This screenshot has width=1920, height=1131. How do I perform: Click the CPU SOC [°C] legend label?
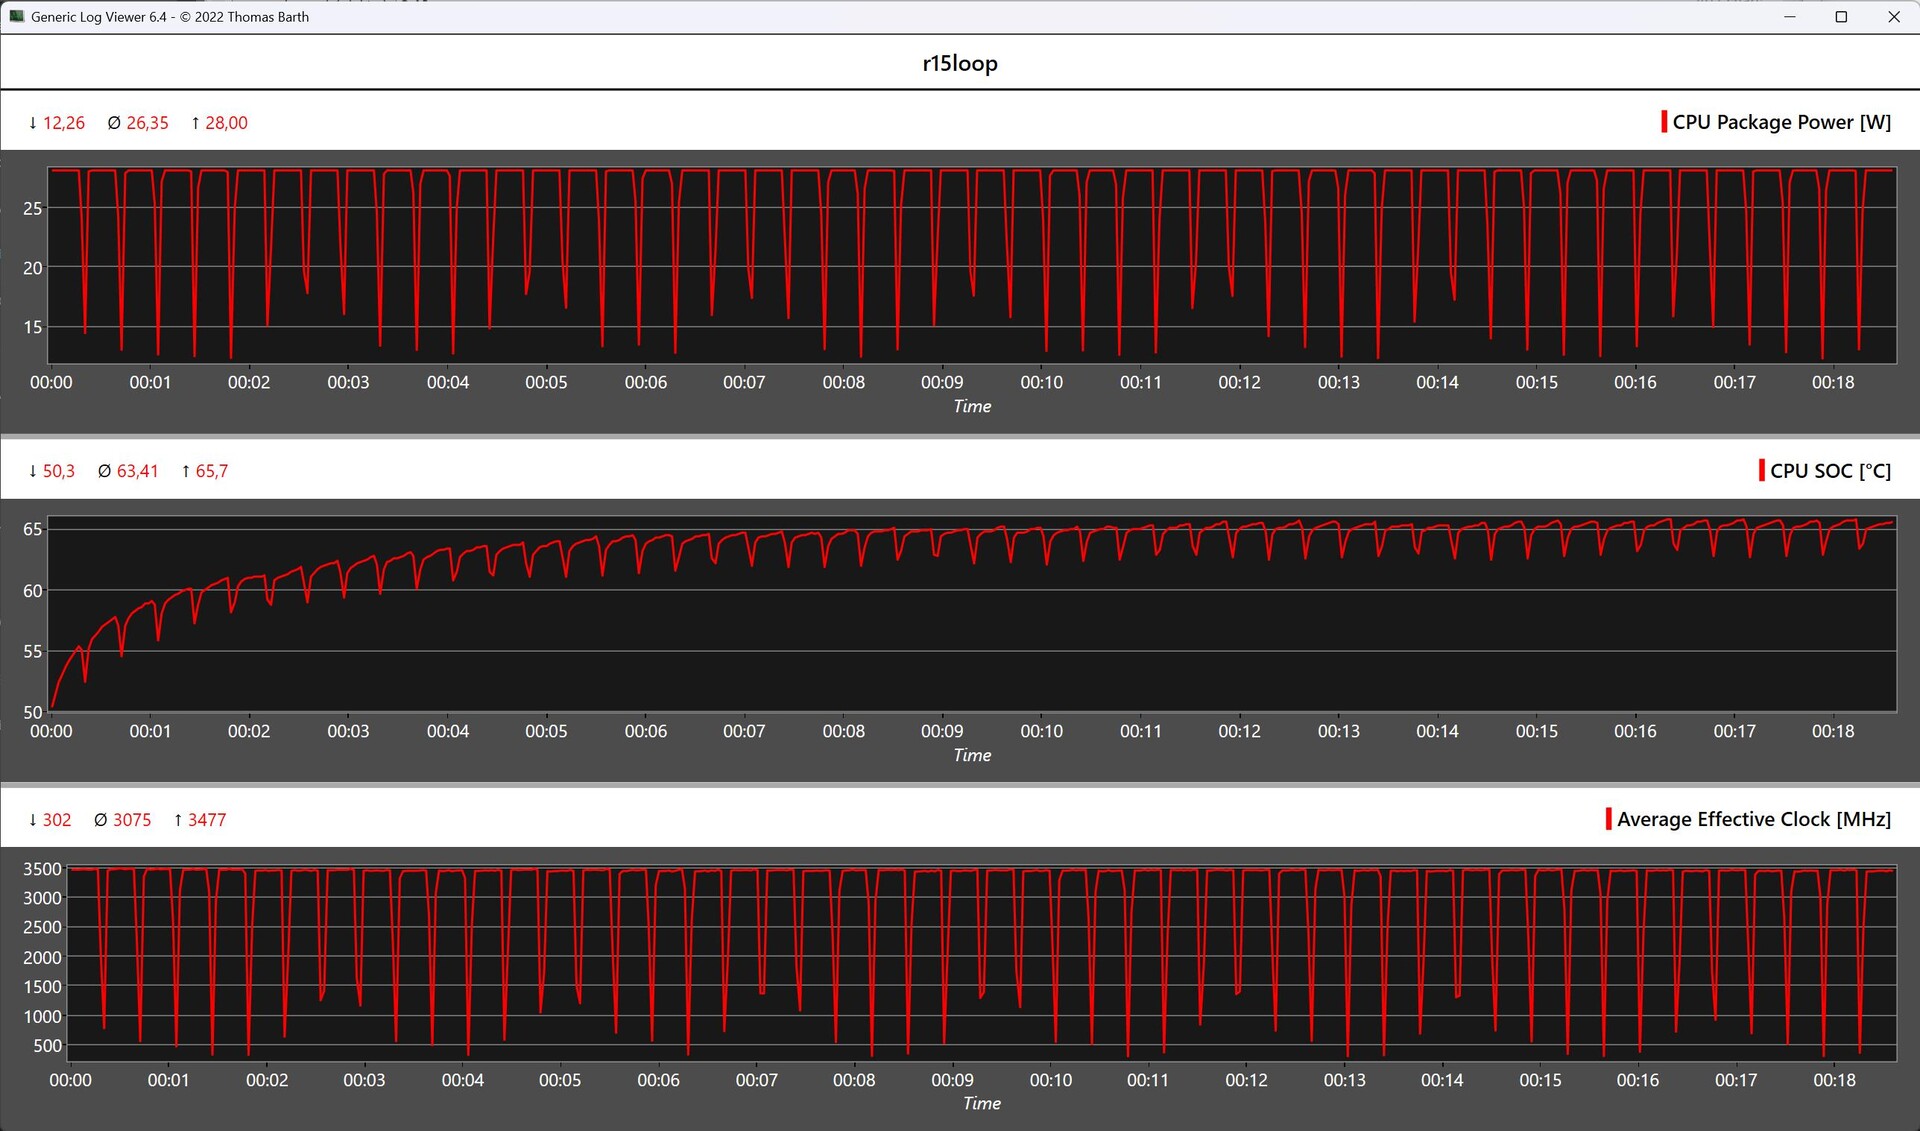1830,471
